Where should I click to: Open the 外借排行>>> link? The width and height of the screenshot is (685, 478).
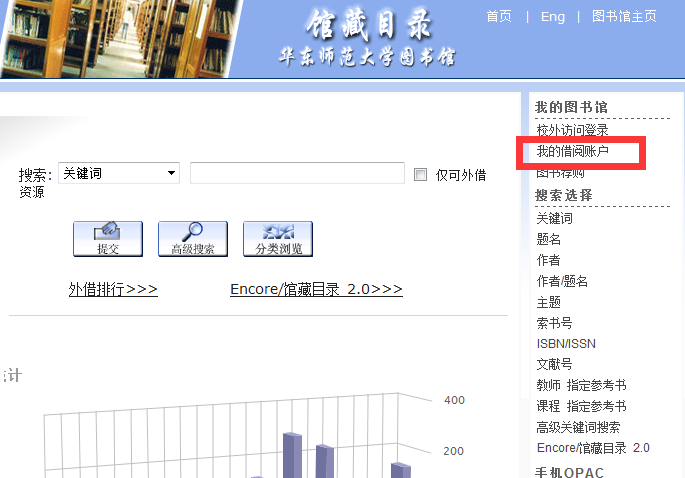(113, 289)
